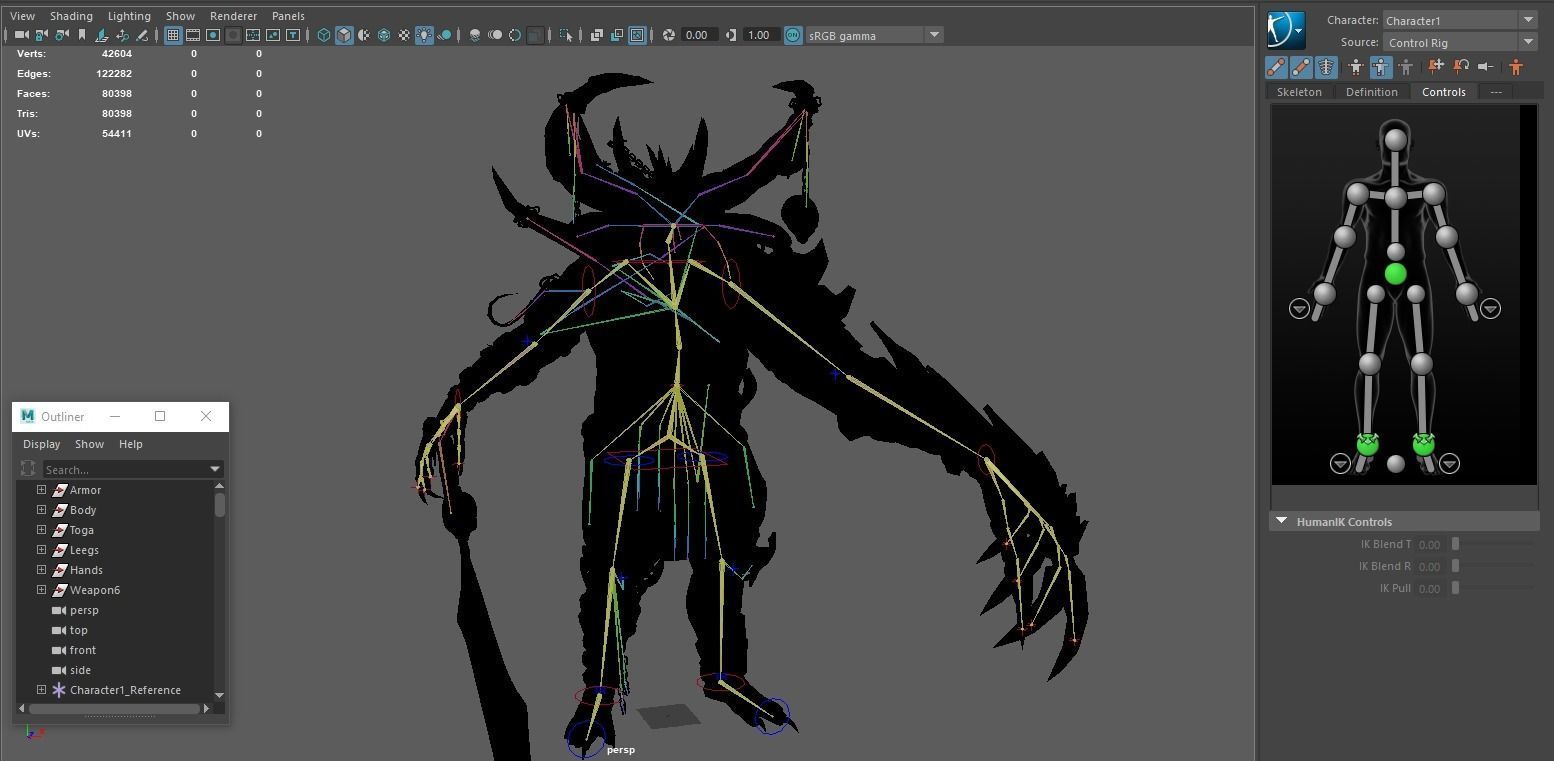Select the Body node in Outliner
The width and height of the screenshot is (1554, 761).
point(83,510)
